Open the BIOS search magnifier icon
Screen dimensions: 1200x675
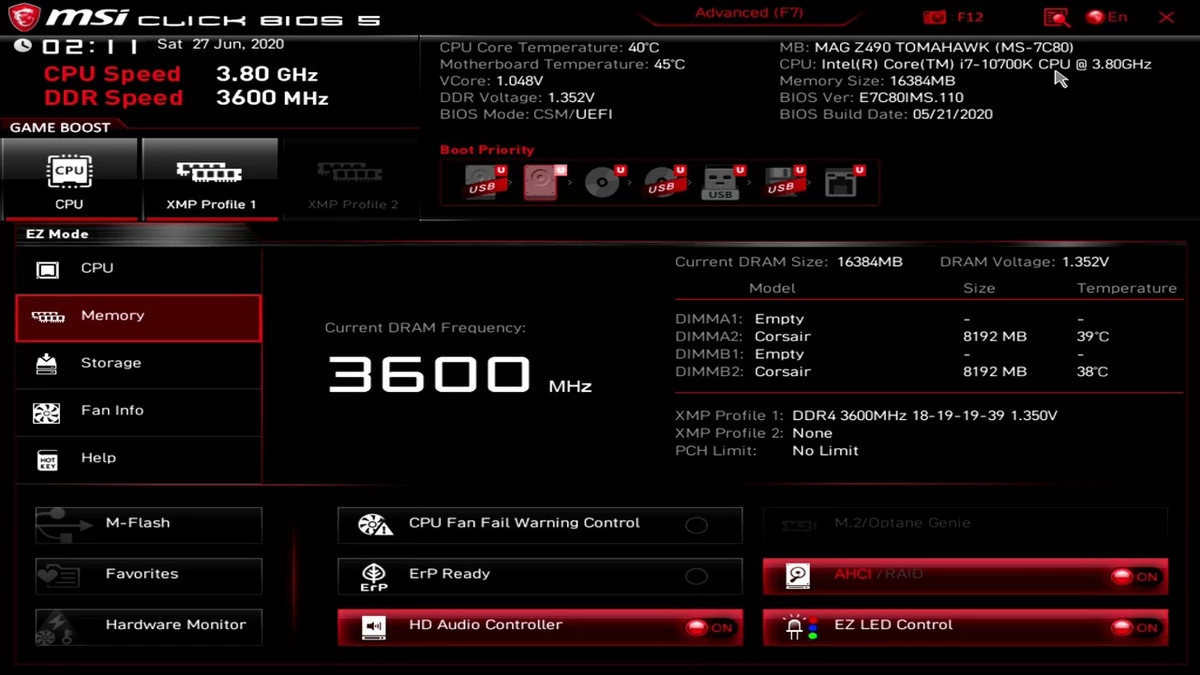1056,17
